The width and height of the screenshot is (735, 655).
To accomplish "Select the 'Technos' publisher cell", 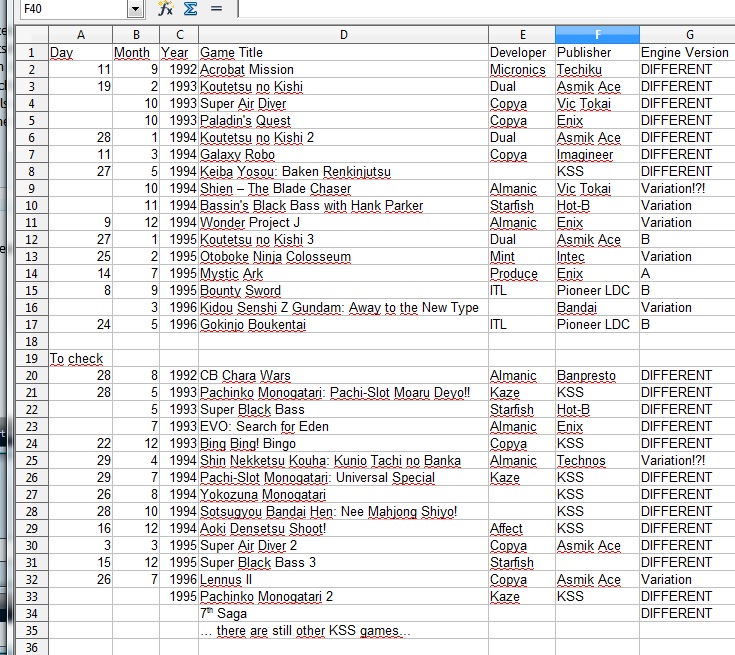I will [598, 460].
